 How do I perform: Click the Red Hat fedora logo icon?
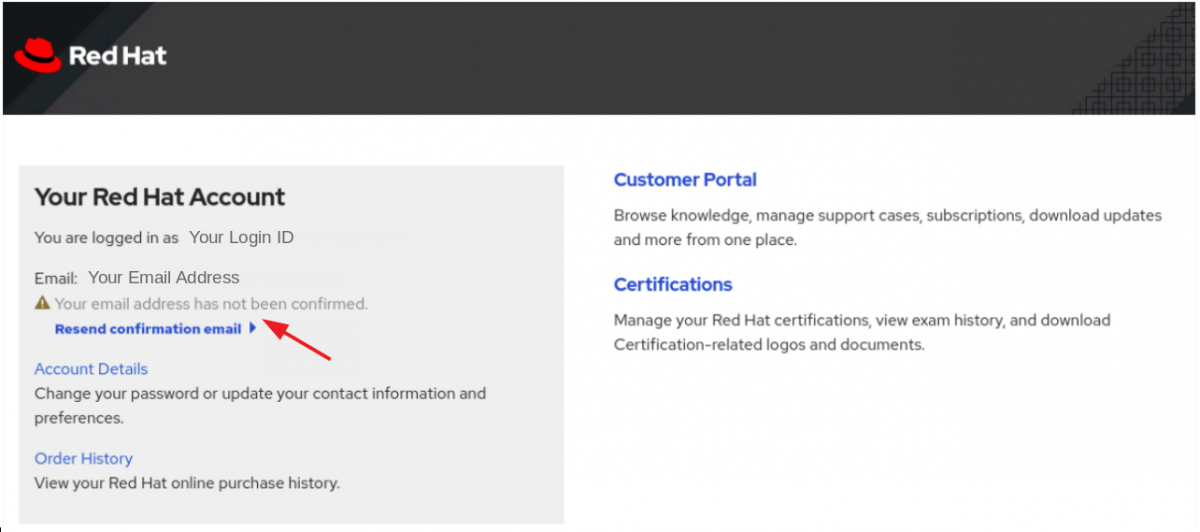click(x=38, y=55)
